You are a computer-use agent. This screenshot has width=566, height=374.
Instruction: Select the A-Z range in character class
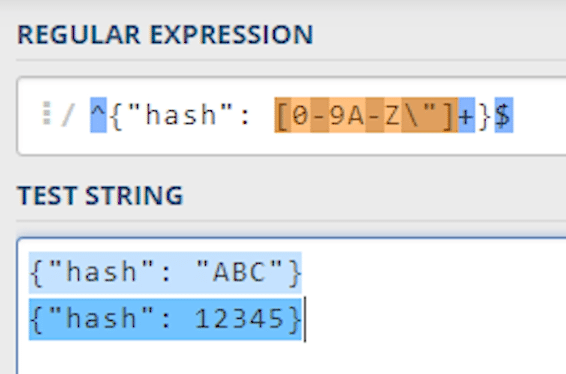374,115
